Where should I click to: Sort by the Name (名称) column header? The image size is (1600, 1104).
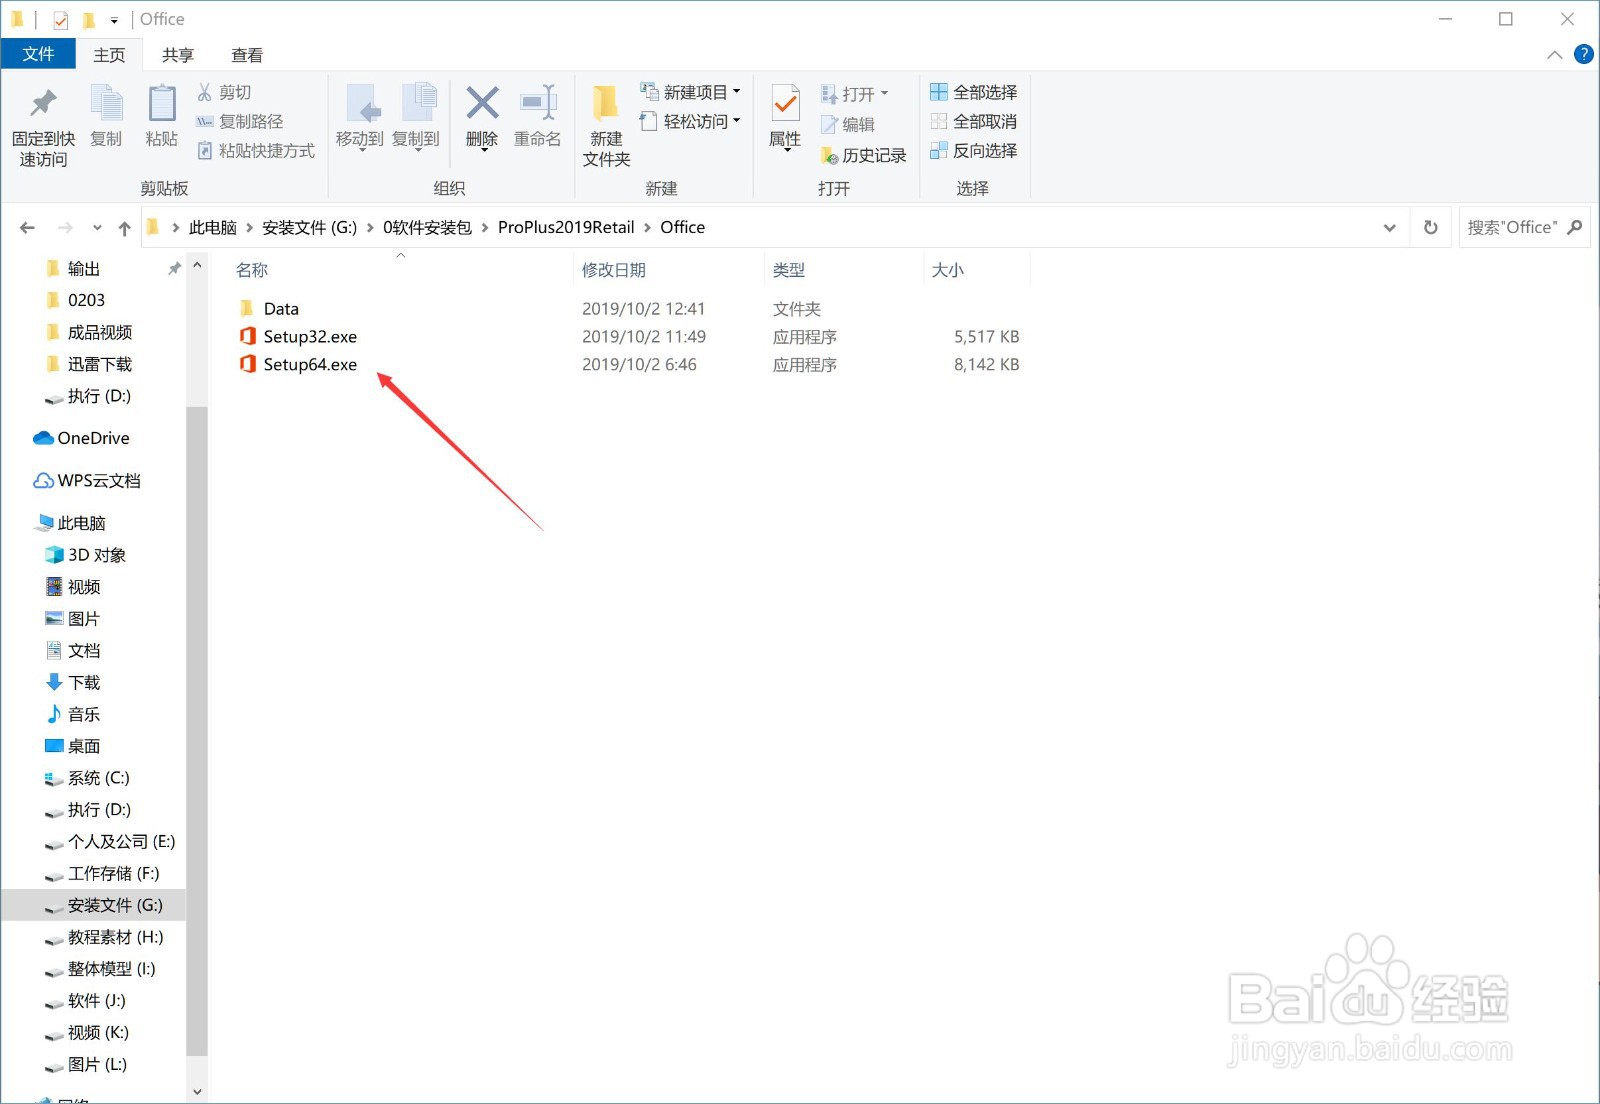(252, 269)
